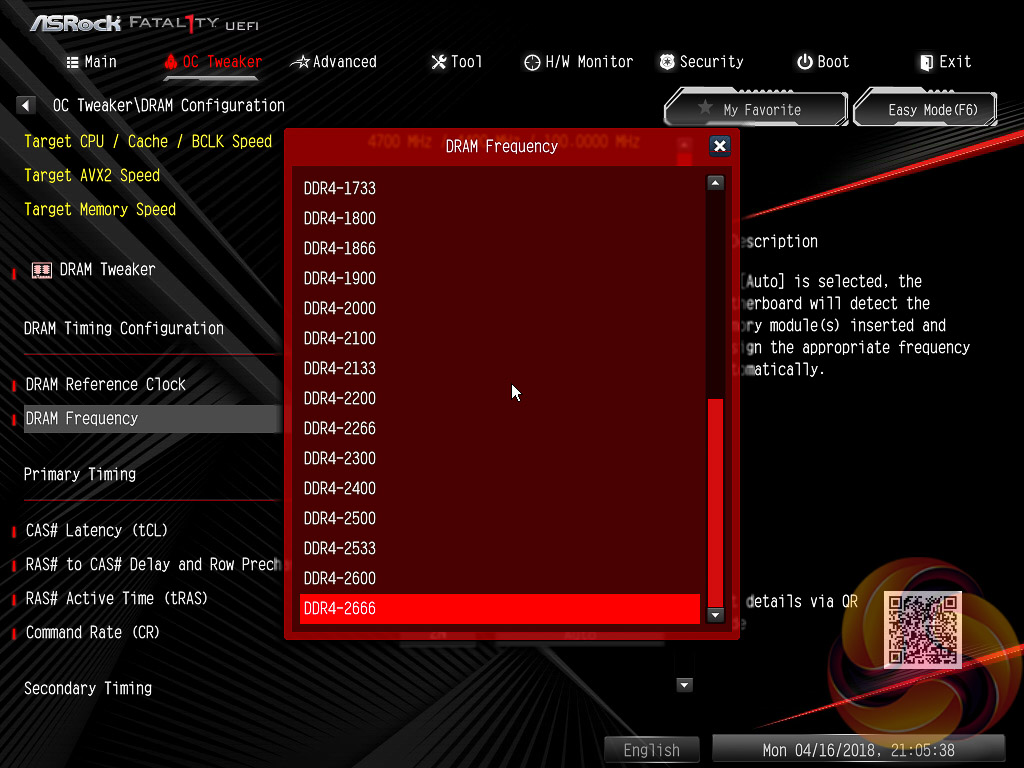1024x768 pixels.
Task: Click Target AVX2 Speed label
Action: coord(92,176)
